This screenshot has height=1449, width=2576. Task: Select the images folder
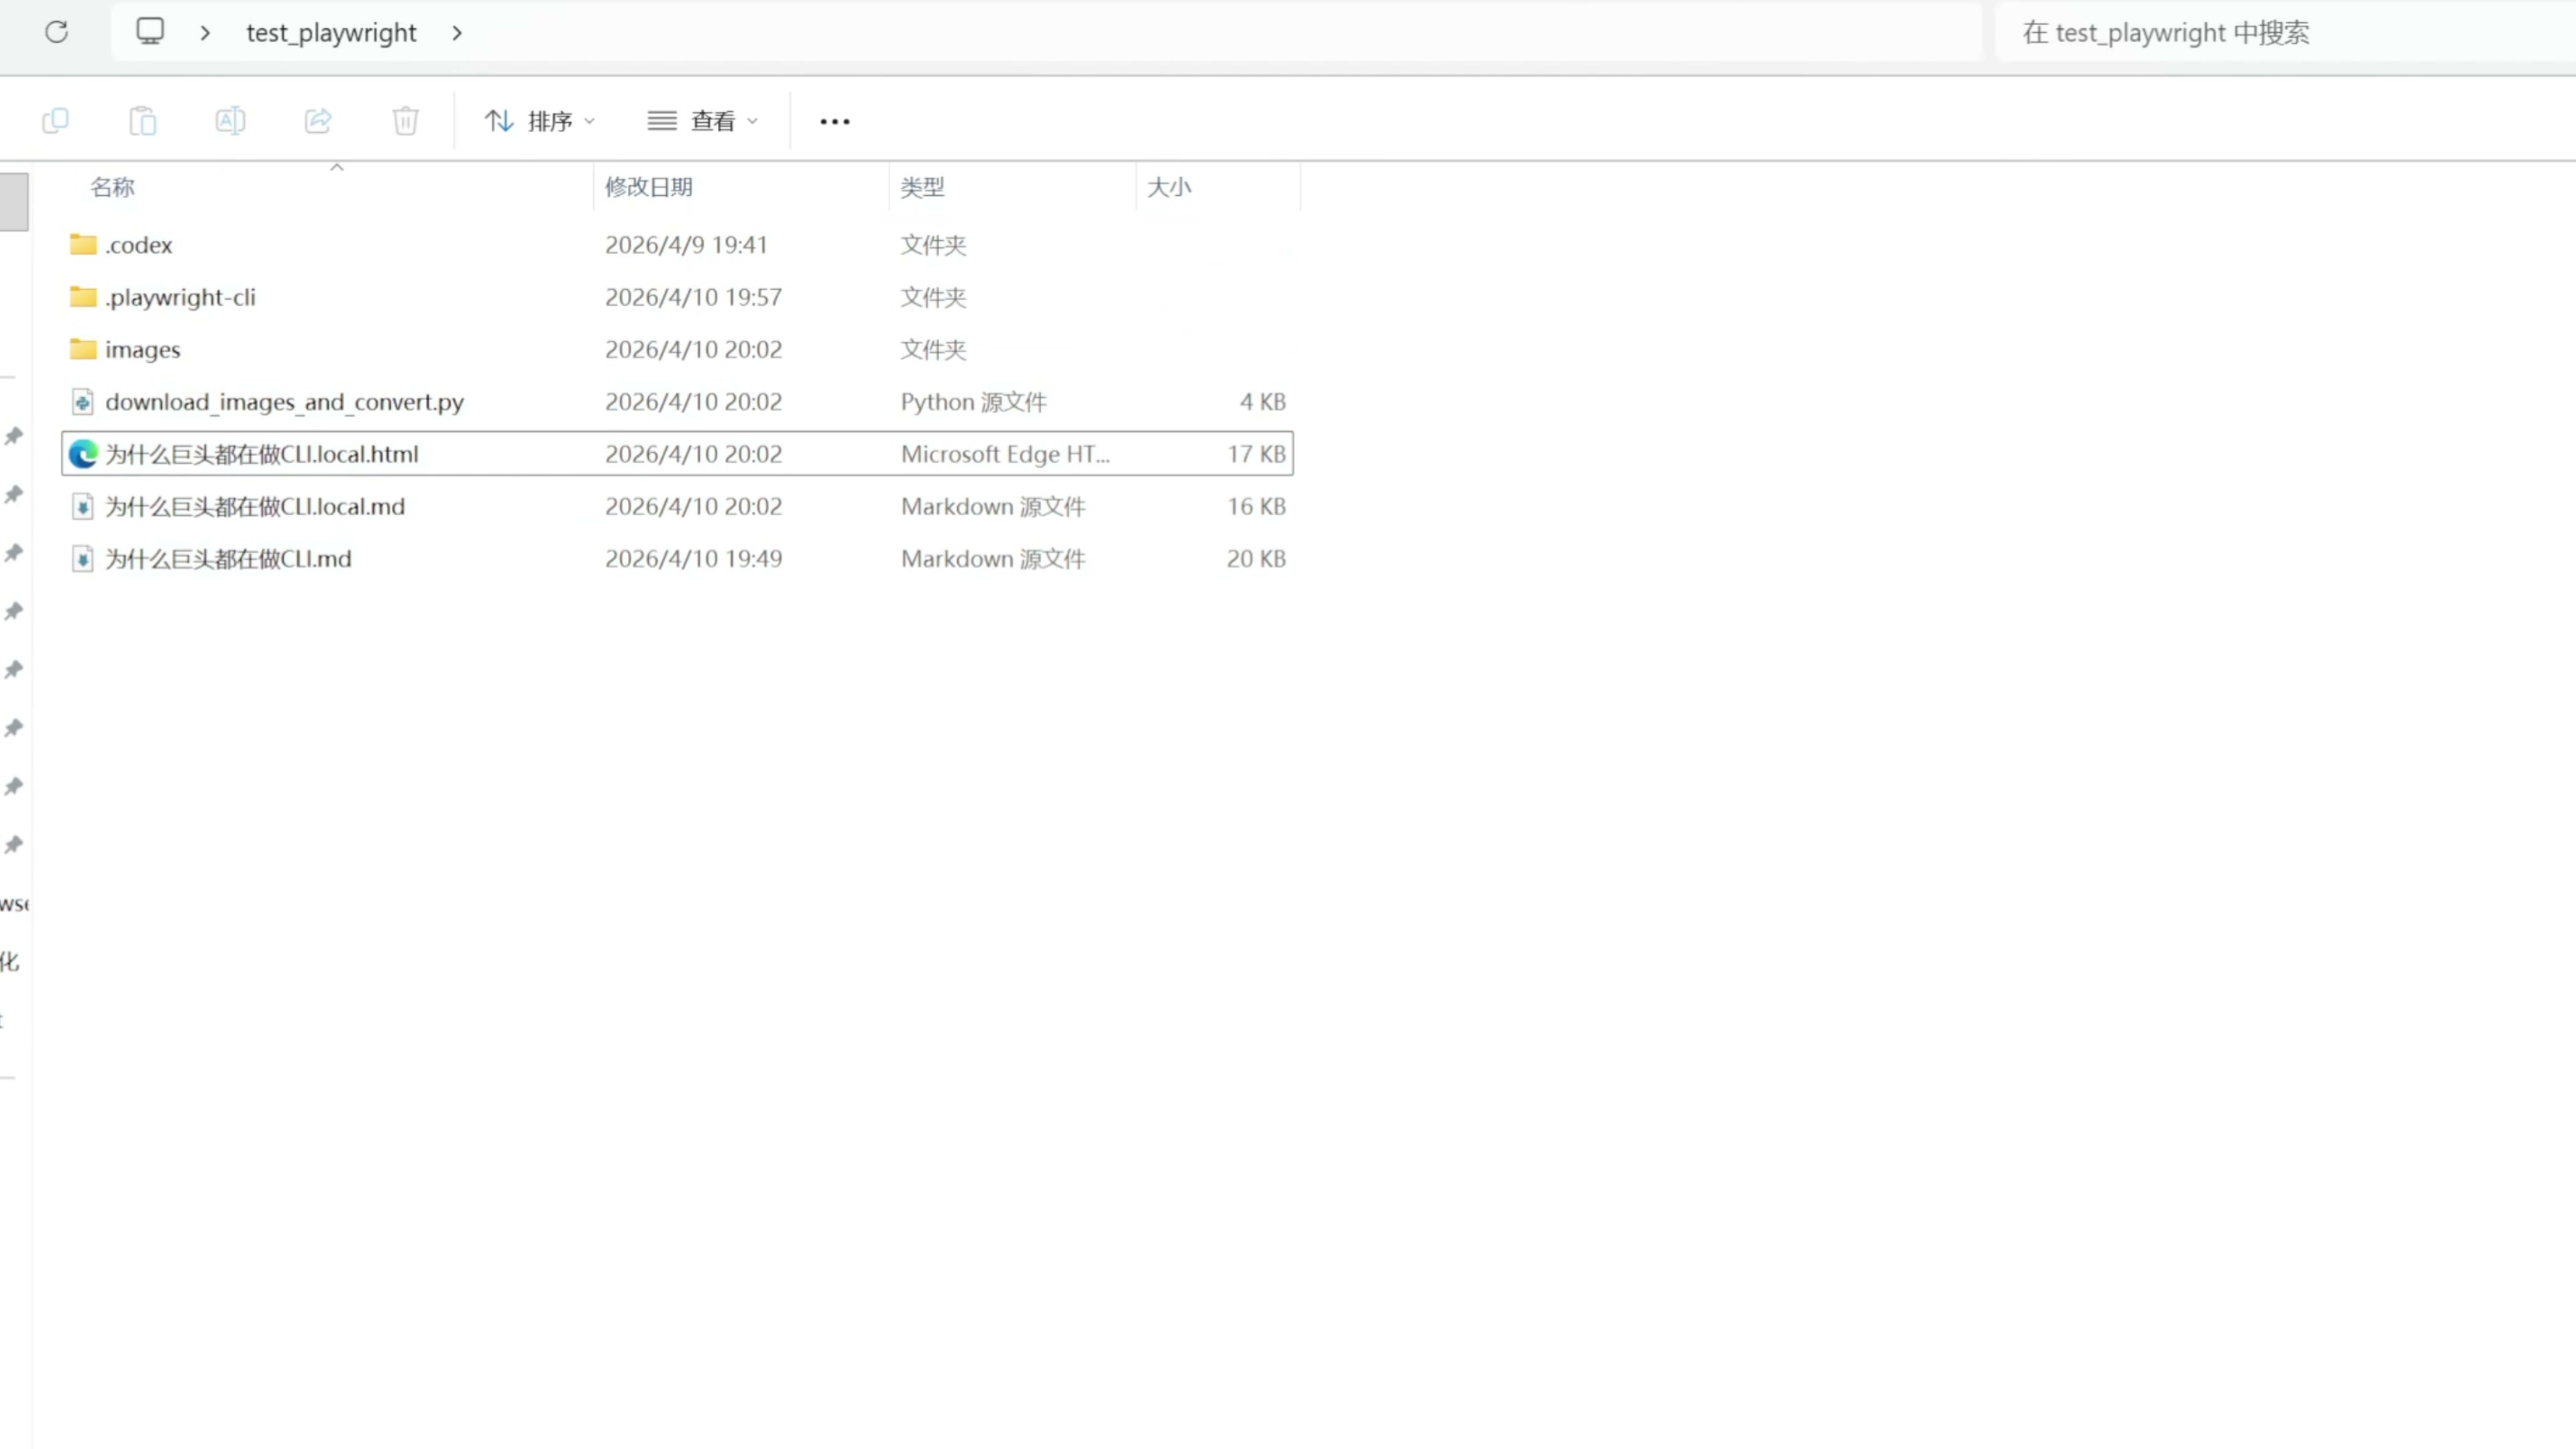pos(142,350)
